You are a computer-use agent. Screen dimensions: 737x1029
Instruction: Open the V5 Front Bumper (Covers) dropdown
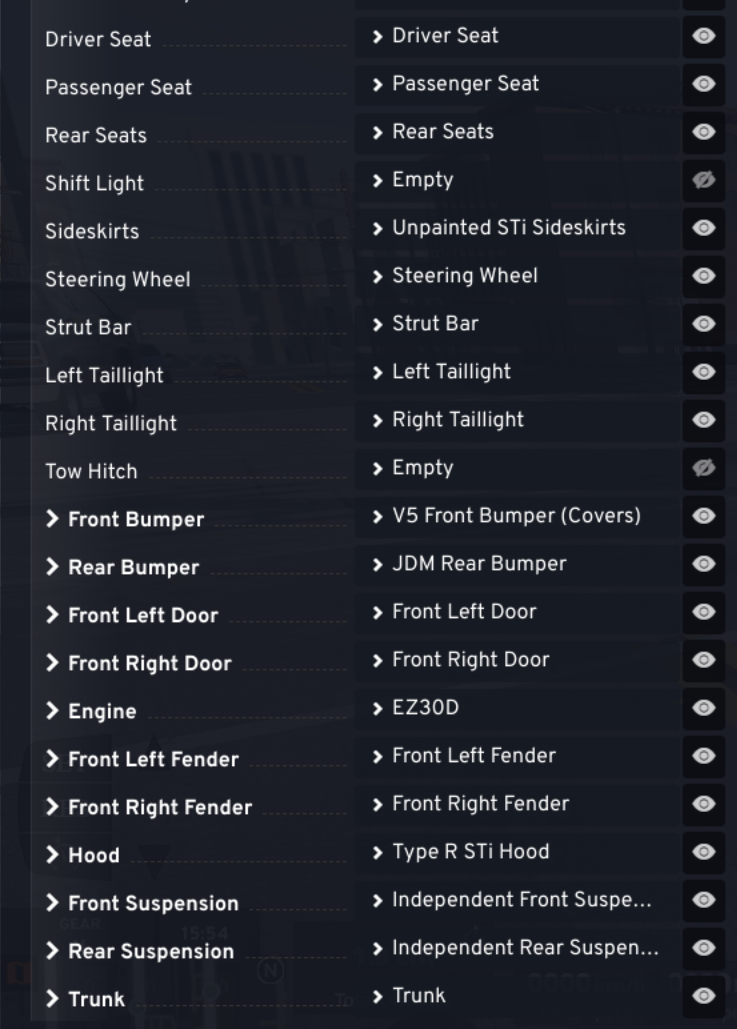(x=517, y=516)
